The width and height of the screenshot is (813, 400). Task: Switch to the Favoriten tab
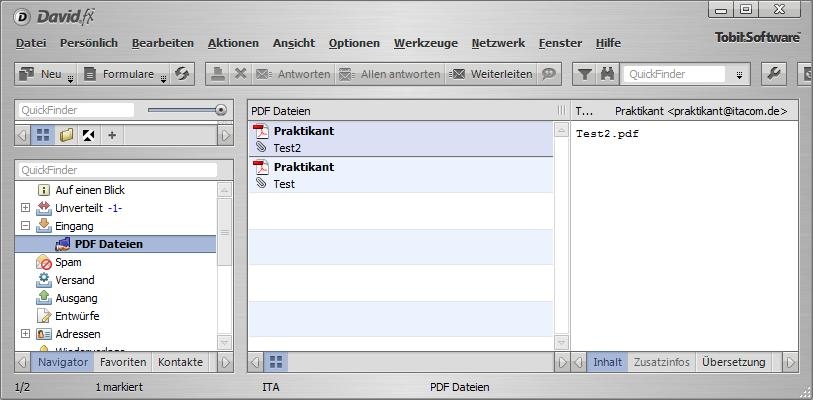[123, 362]
